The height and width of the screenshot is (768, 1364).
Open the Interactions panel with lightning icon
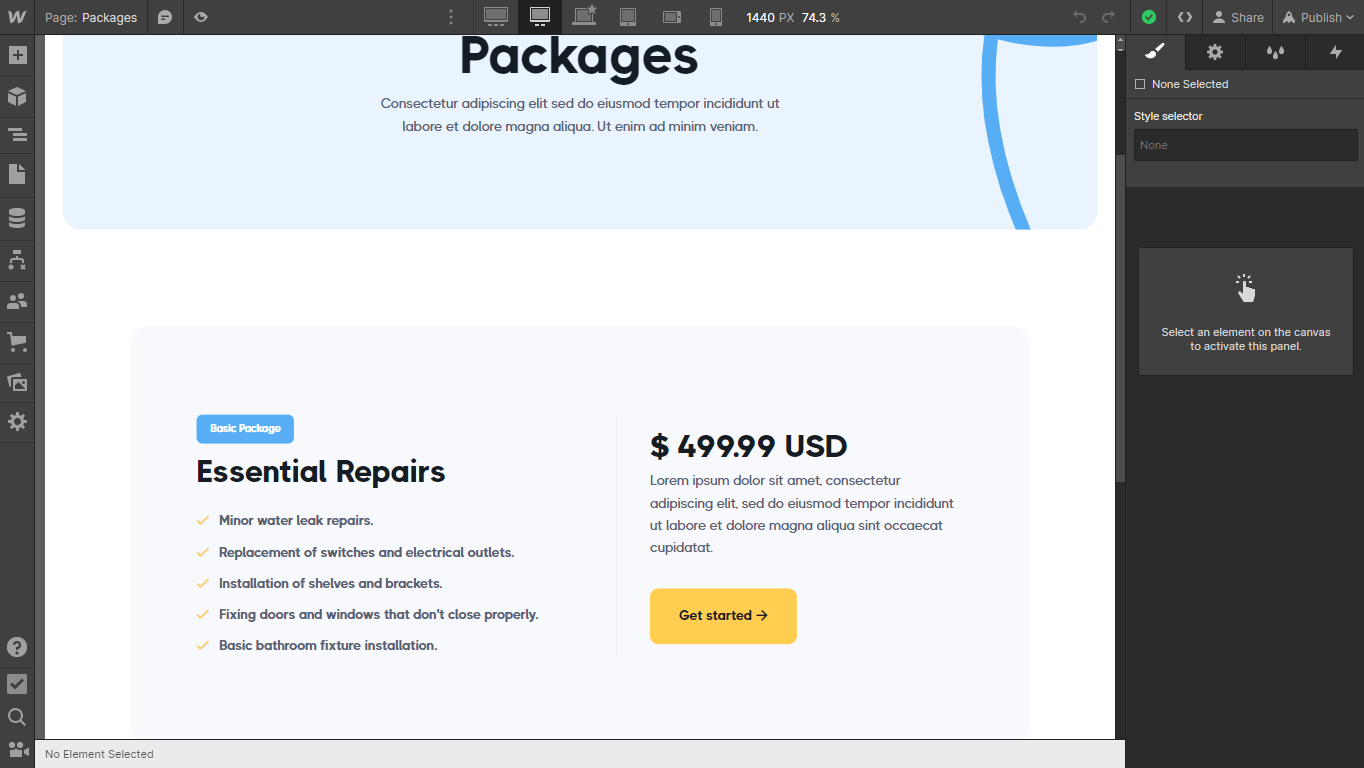[x=1335, y=52]
